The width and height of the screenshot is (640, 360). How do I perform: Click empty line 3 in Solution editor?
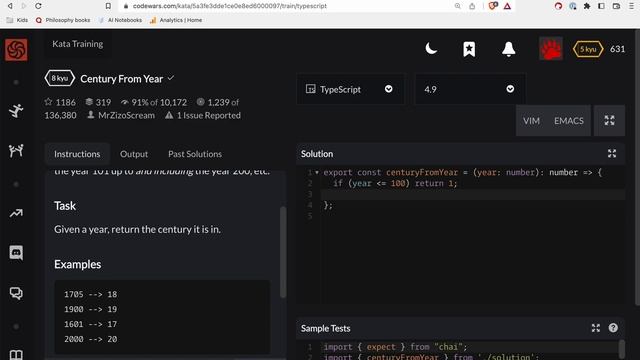click(473, 194)
